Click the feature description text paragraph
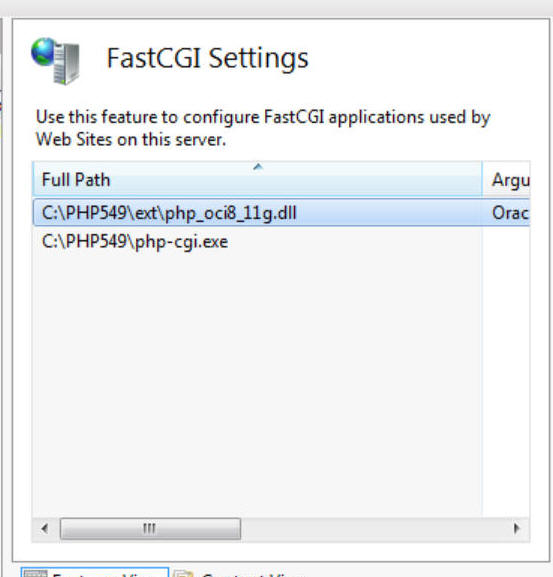 pos(263,128)
